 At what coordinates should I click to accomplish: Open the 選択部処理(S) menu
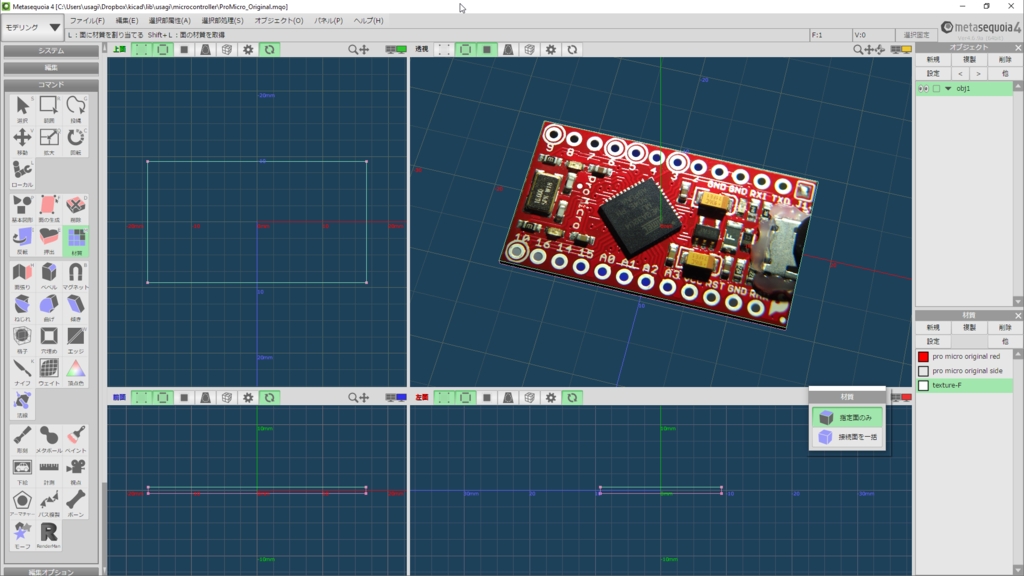(222, 20)
